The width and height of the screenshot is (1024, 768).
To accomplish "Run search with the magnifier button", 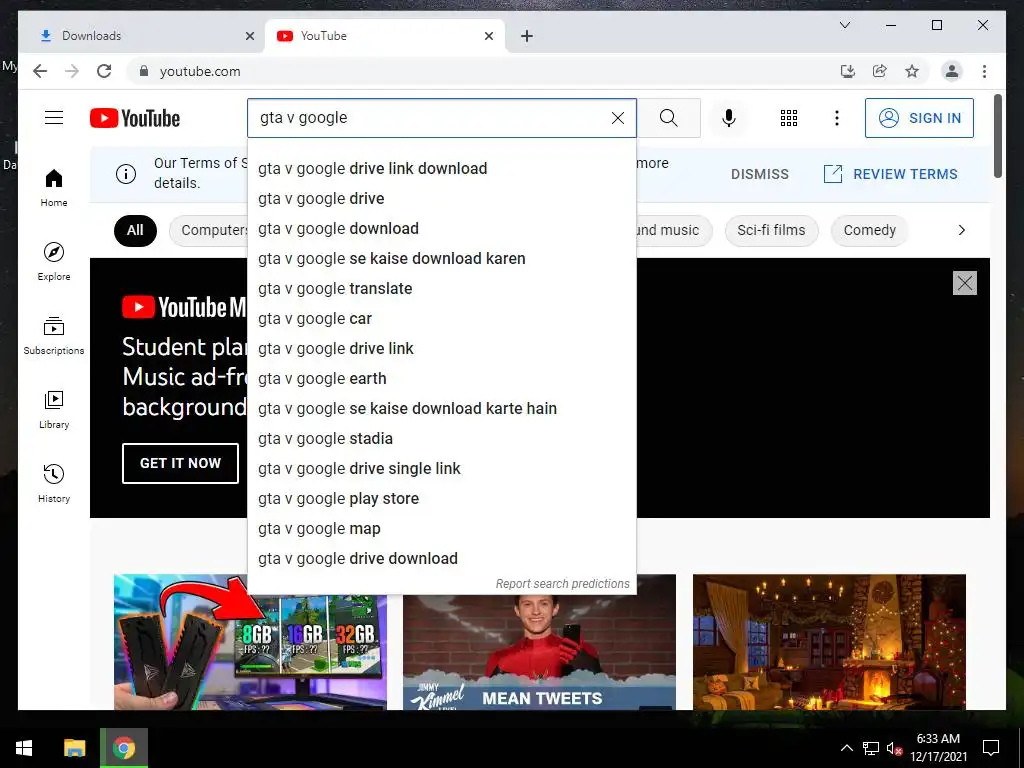I will click(x=668, y=118).
